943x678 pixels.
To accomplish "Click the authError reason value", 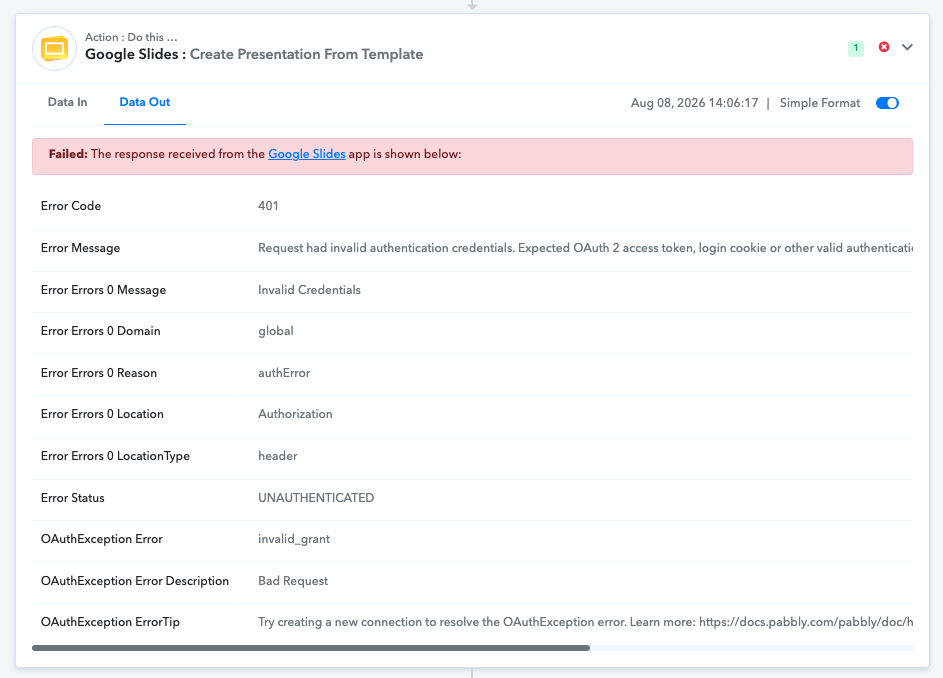I will [x=284, y=373].
